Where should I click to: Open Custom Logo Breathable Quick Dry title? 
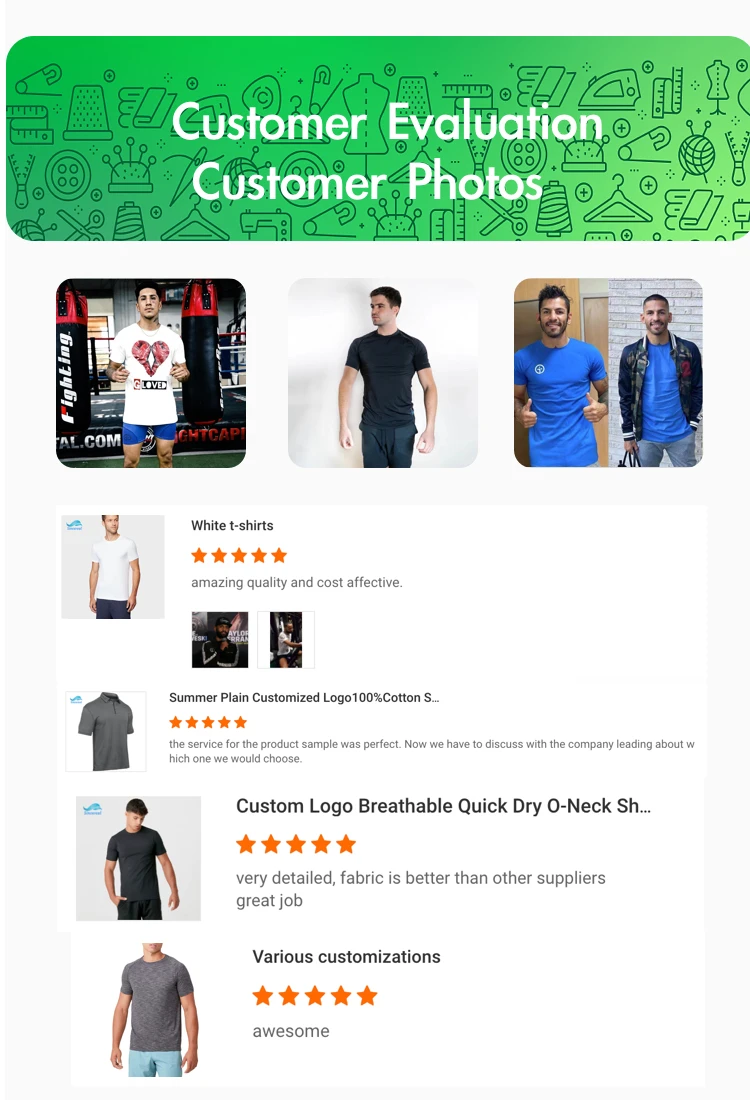[x=443, y=806]
